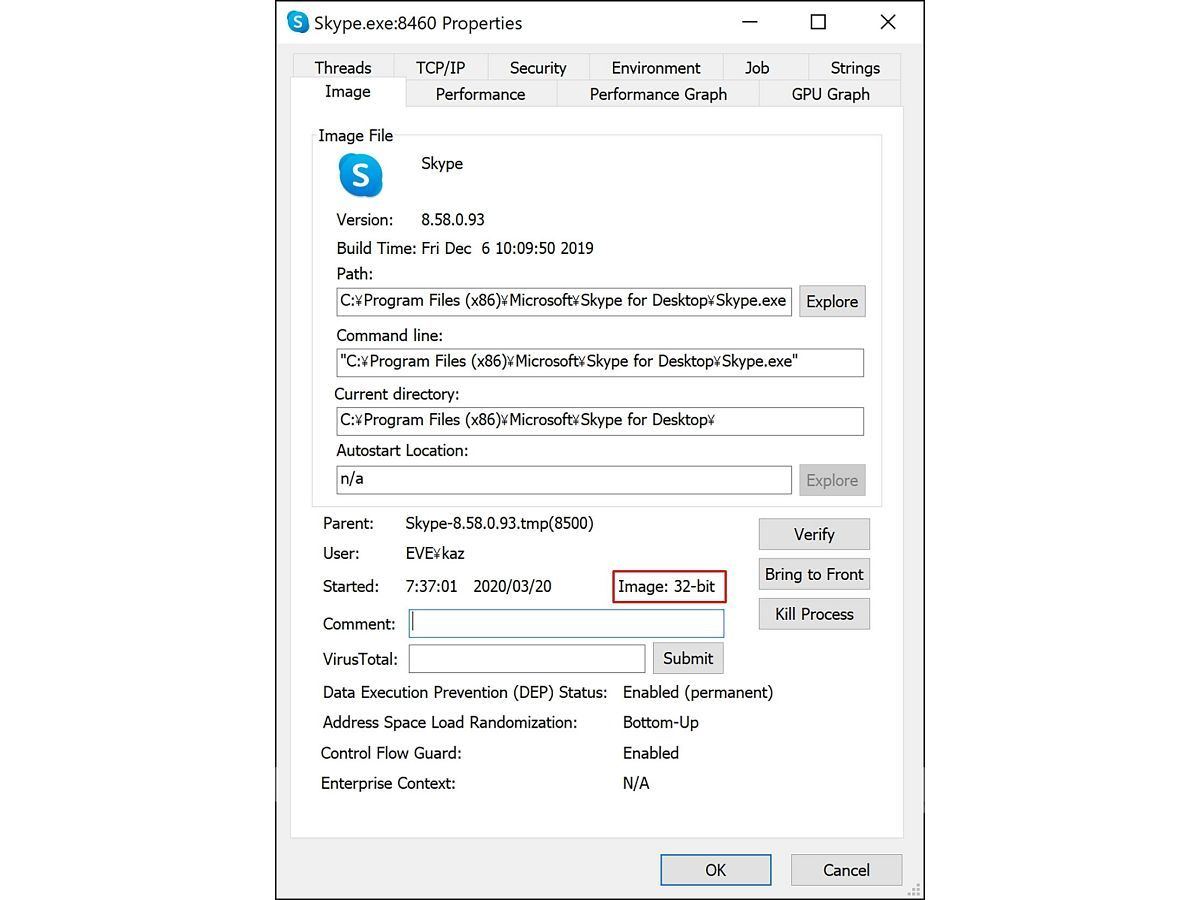Screen dimensions: 1200x900
Task: Click the 'Skype' description text
Action: click(442, 164)
